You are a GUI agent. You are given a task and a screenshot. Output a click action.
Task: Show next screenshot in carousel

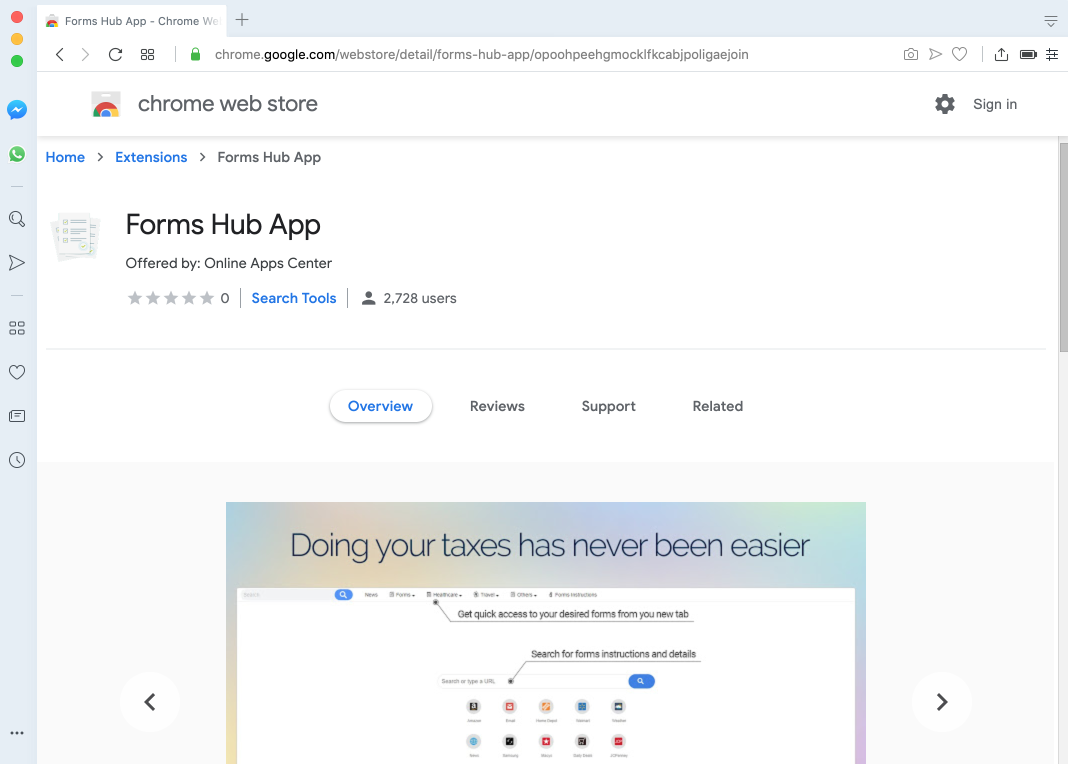[941, 702]
